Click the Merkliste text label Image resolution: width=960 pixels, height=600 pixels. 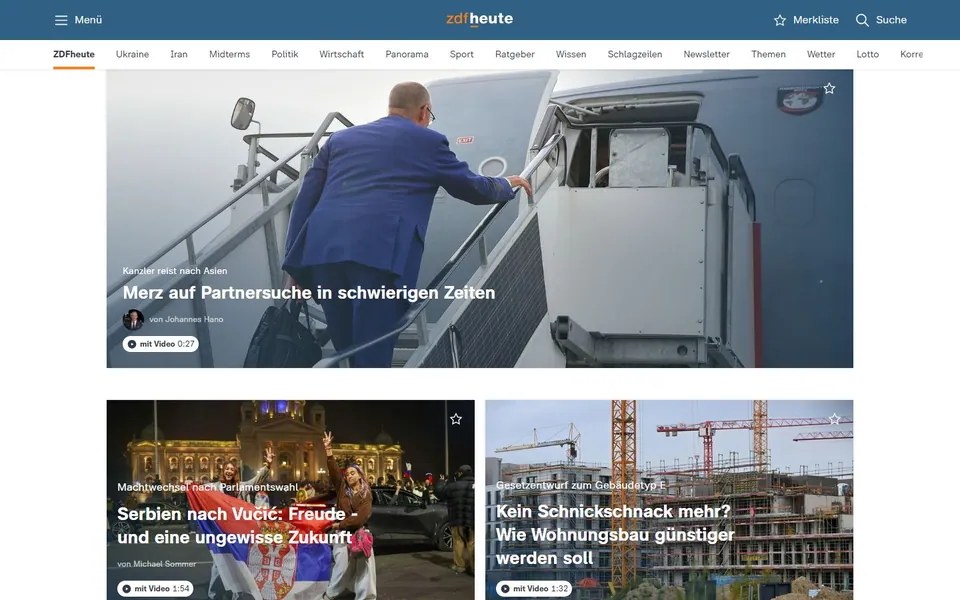[x=816, y=20]
